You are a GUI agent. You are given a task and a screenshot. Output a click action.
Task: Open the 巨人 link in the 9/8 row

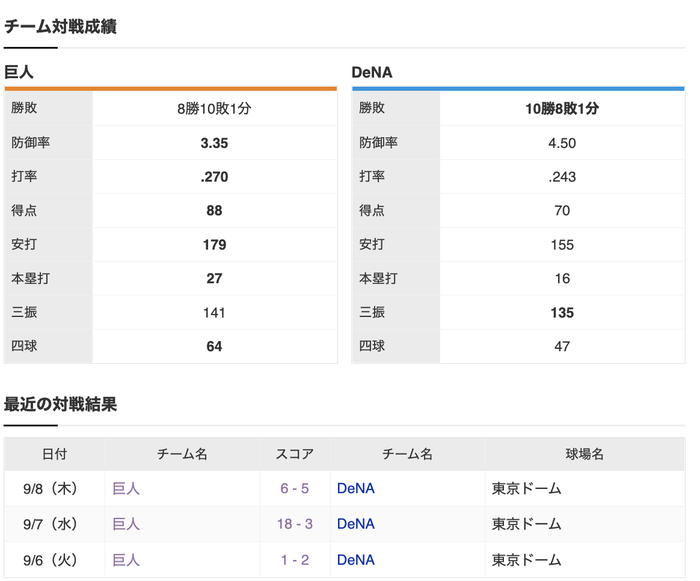click(126, 488)
